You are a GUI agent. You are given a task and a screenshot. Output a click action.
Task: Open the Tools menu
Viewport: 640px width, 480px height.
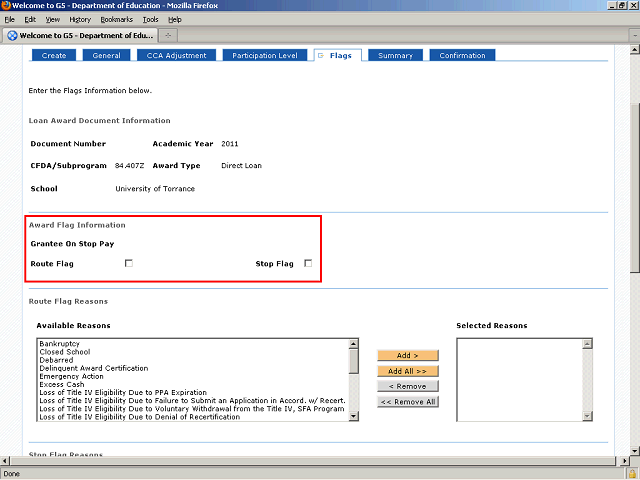pyautogui.click(x=150, y=20)
